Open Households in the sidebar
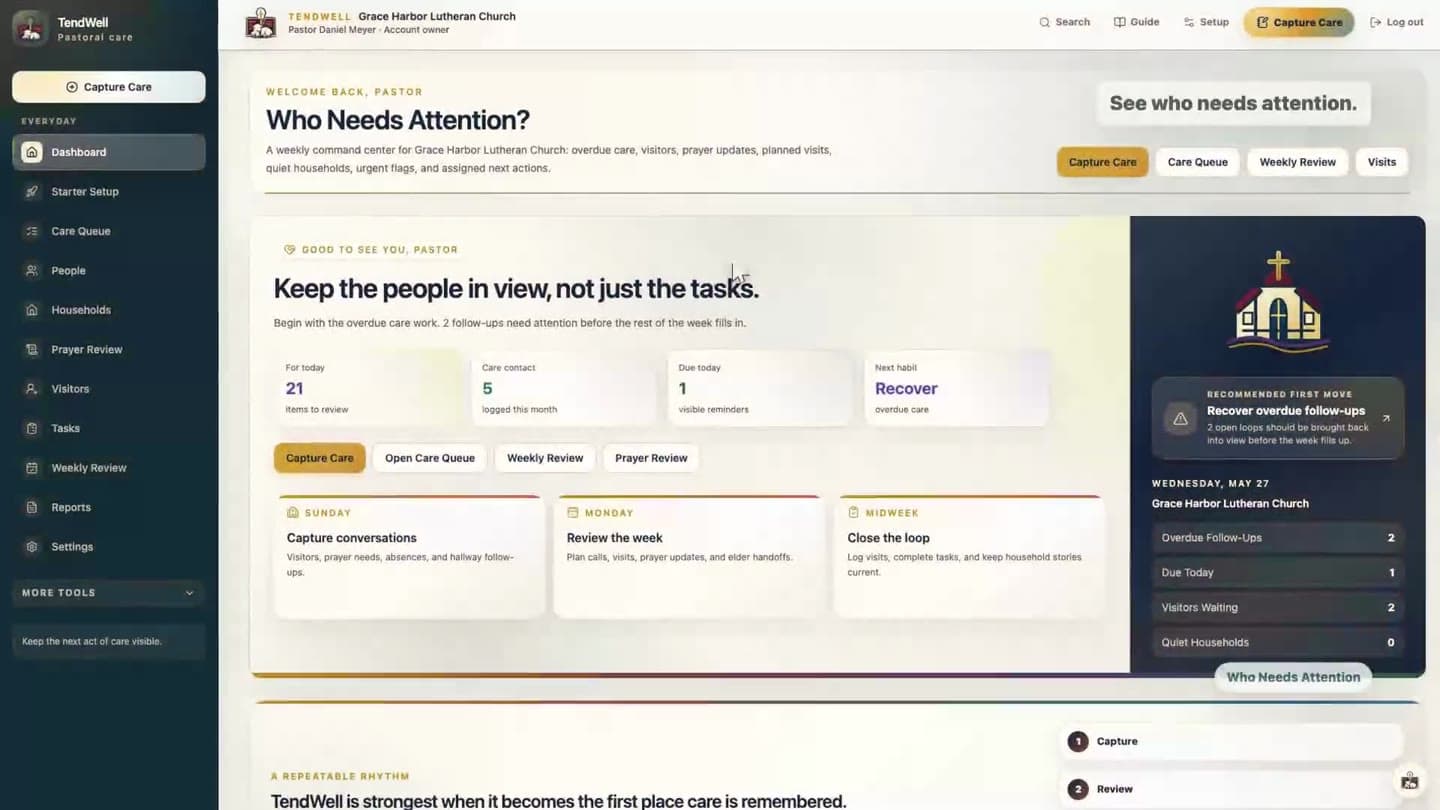Image resolution: width=1440 pixels, height=810 pixels. tap(109, 310)
